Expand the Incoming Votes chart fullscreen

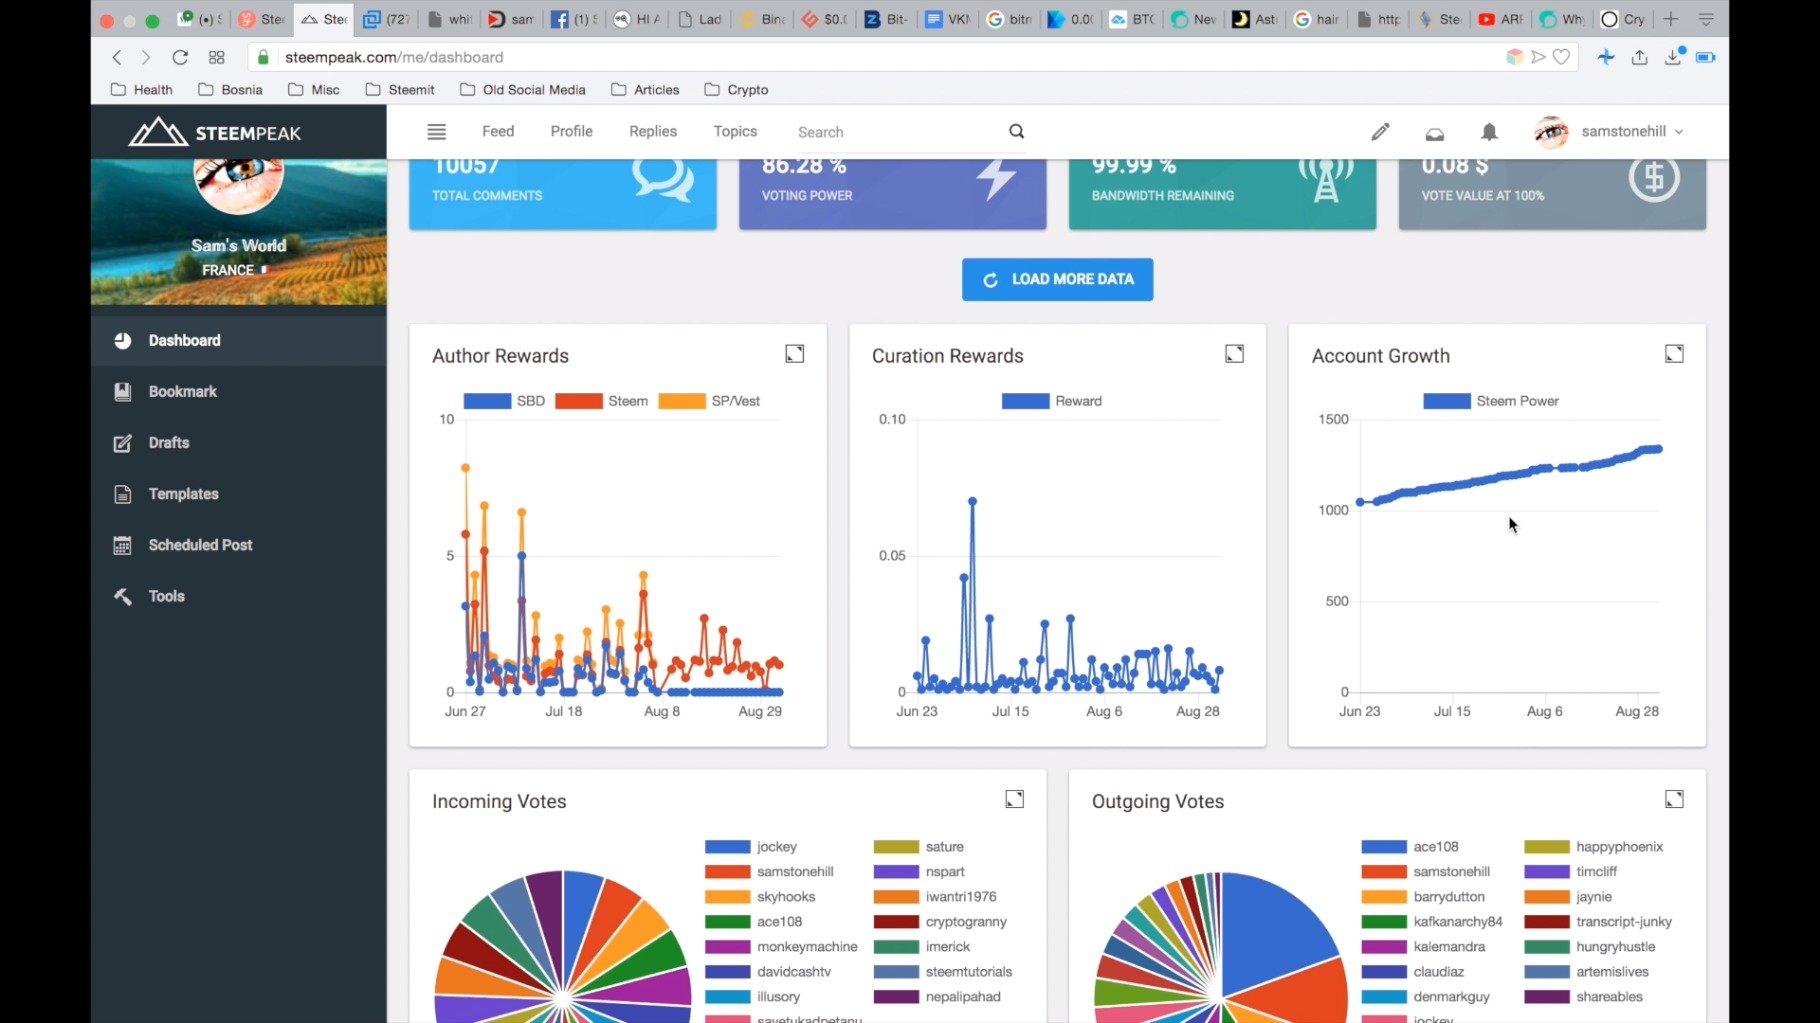(x=1014, y=799)
